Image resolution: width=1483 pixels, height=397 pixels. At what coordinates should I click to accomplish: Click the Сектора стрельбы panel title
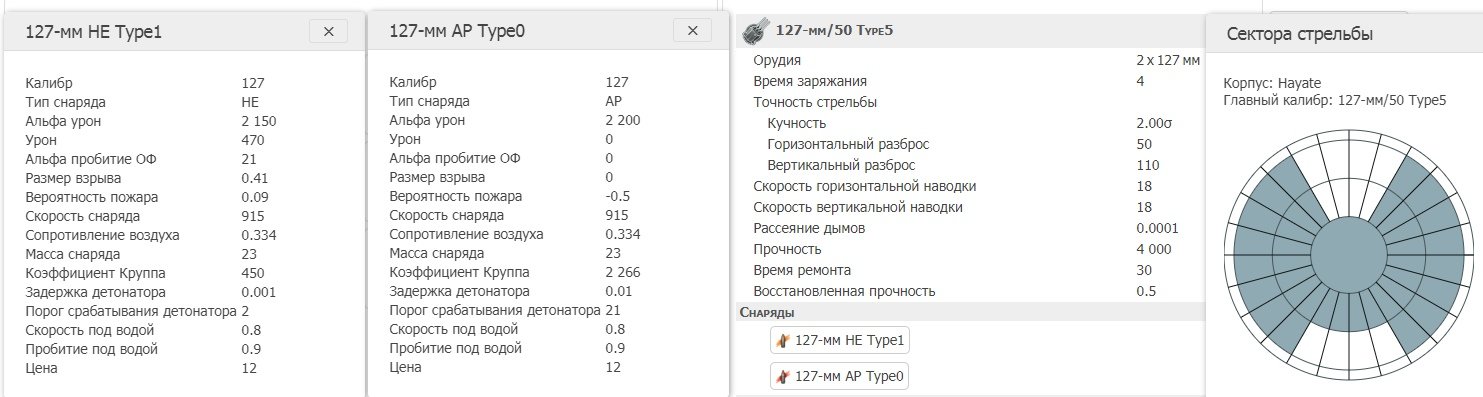click(1299, 34)
